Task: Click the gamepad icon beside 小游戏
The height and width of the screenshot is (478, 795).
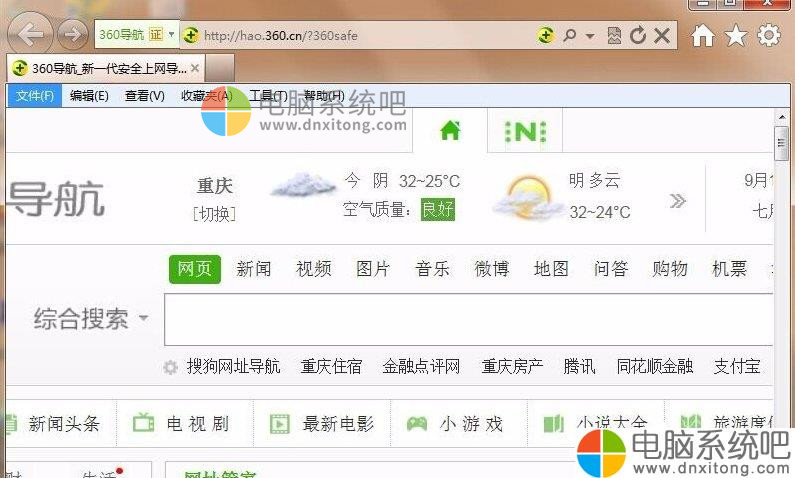Action: (417, 424)
